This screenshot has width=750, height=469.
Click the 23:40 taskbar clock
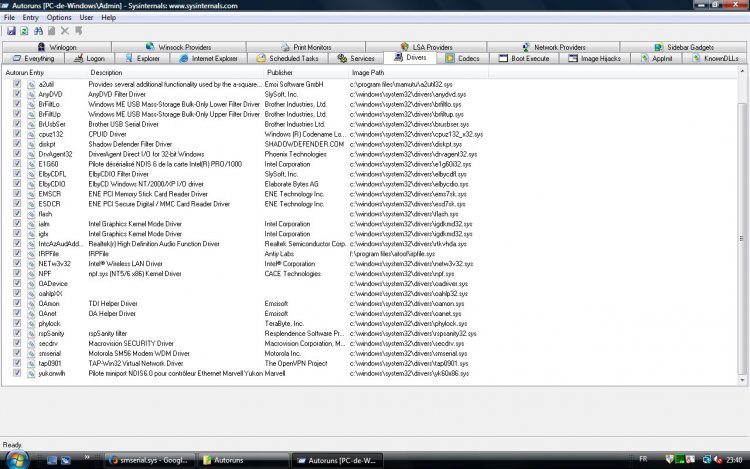coord(734,460)
